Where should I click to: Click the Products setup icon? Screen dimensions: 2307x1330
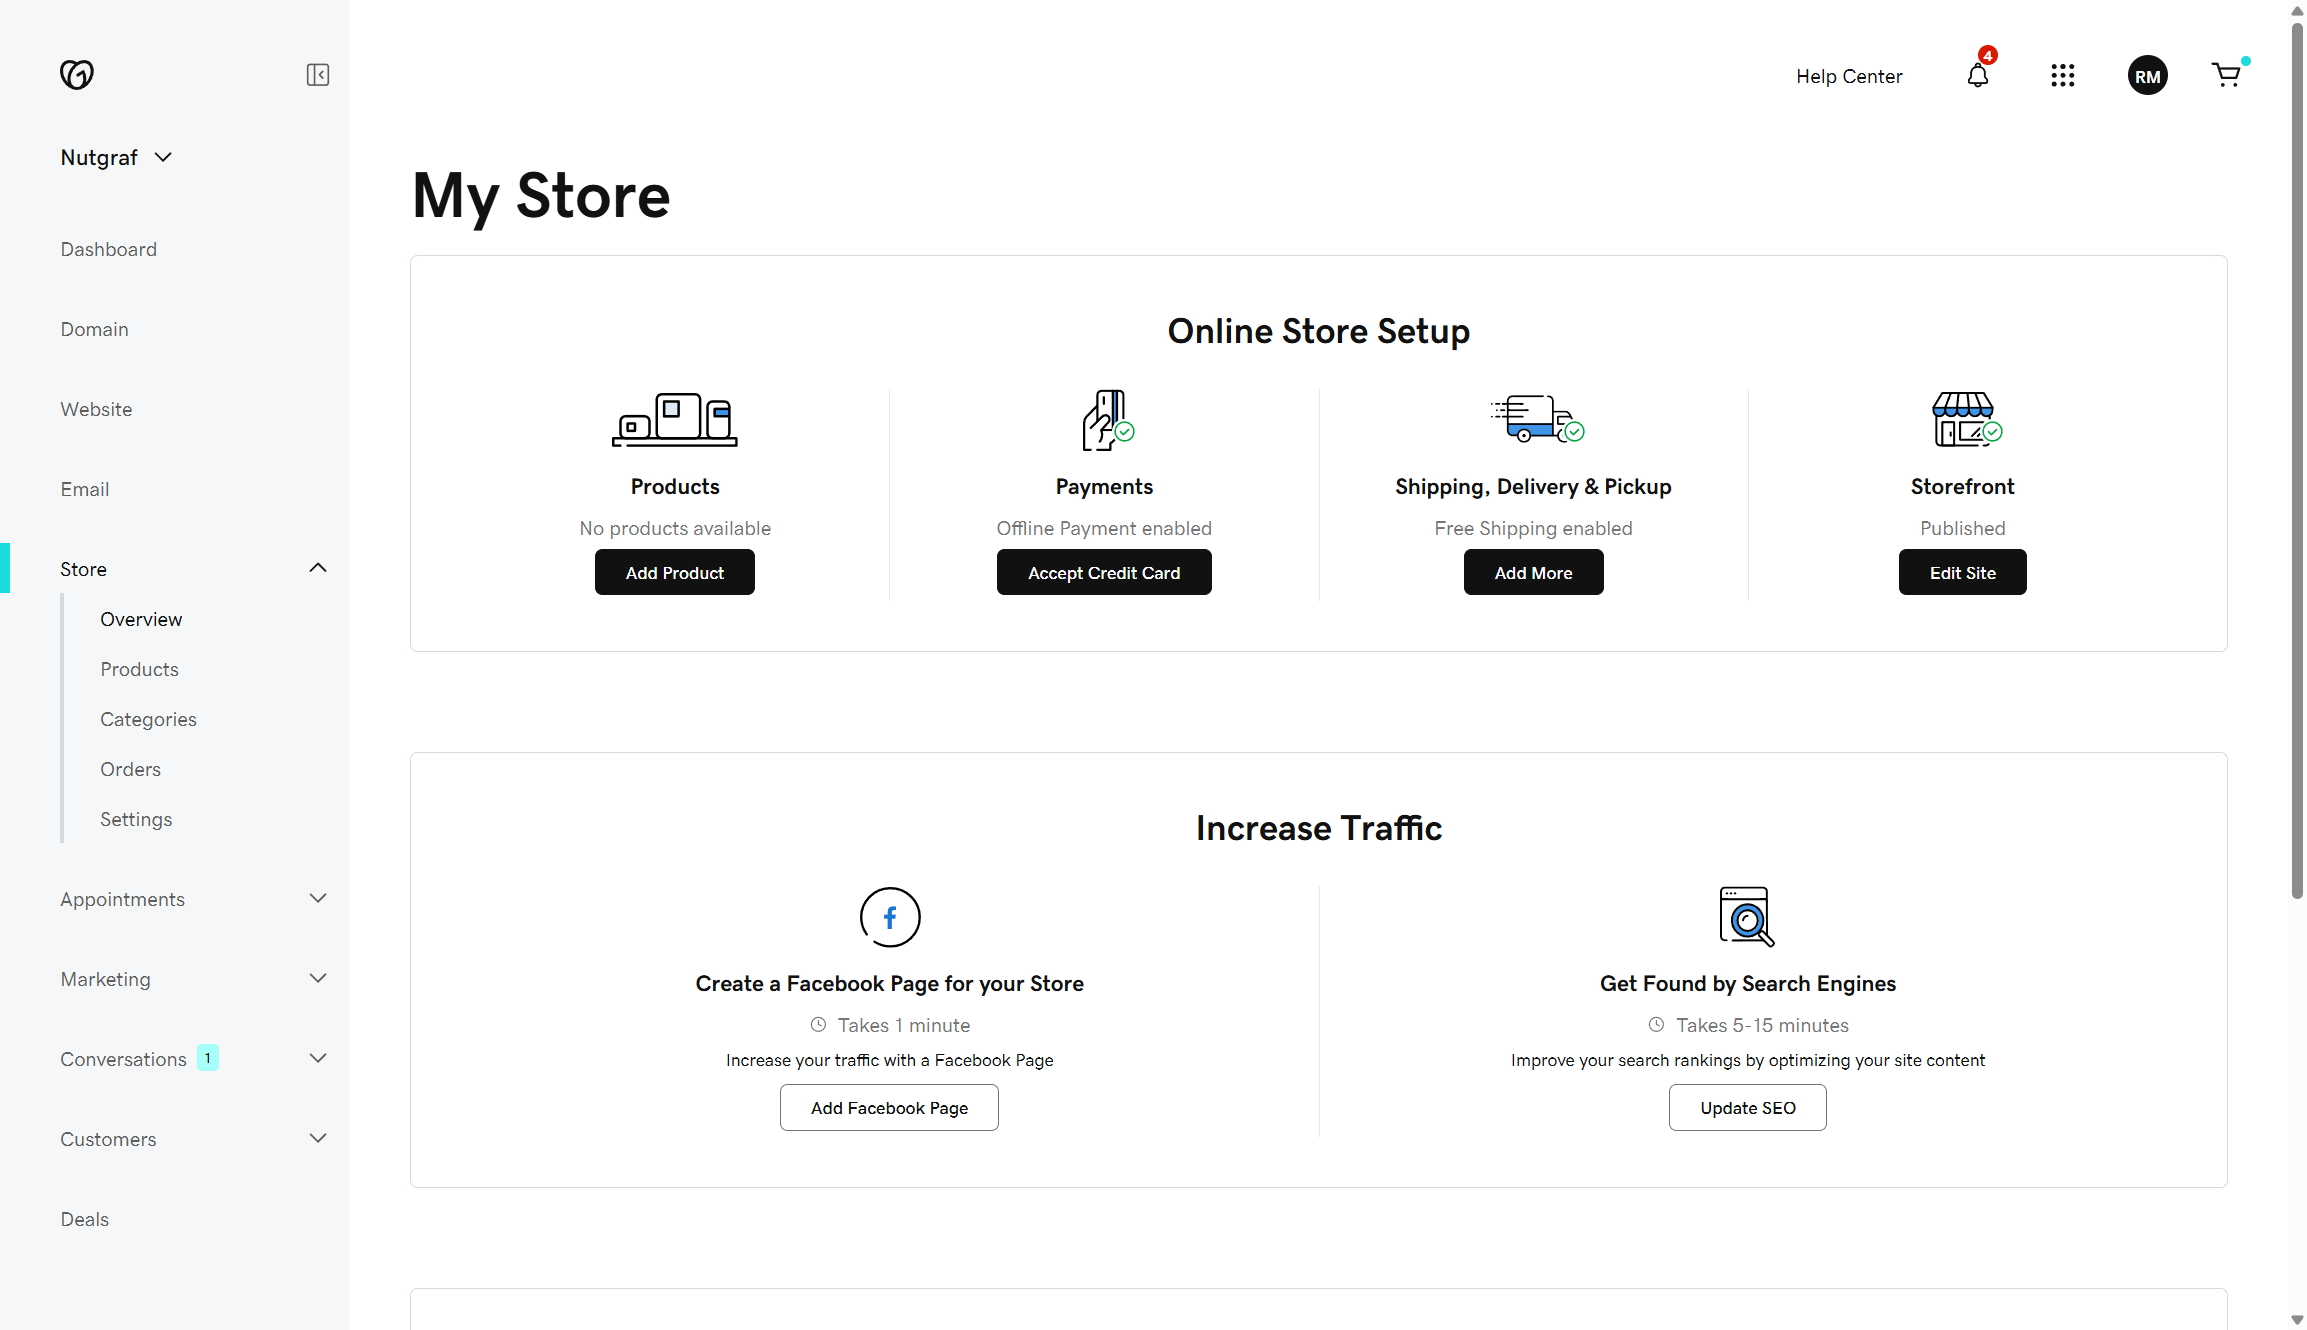point(674,419)
